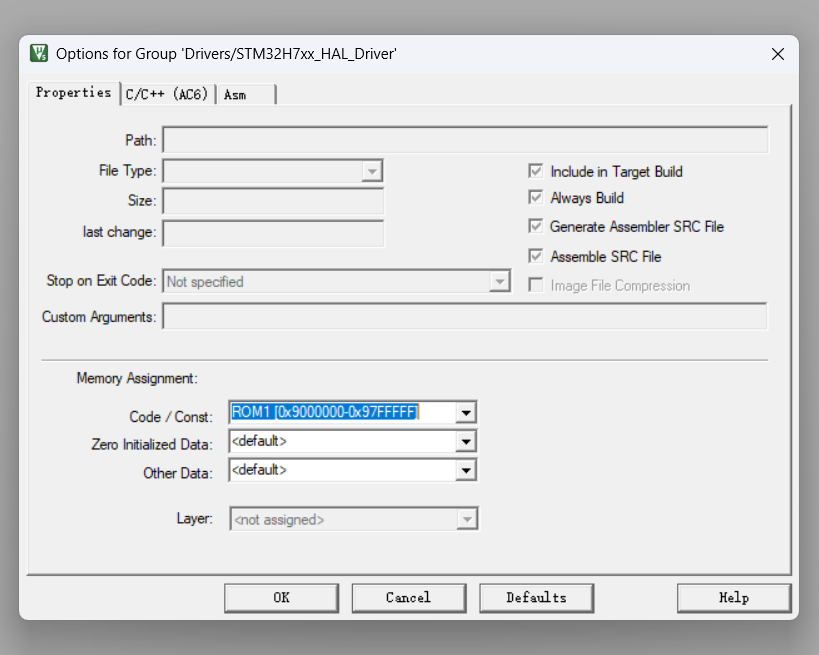
Task: Toggle Include in Target Build checkbox
Action: [x=535, y=171]
